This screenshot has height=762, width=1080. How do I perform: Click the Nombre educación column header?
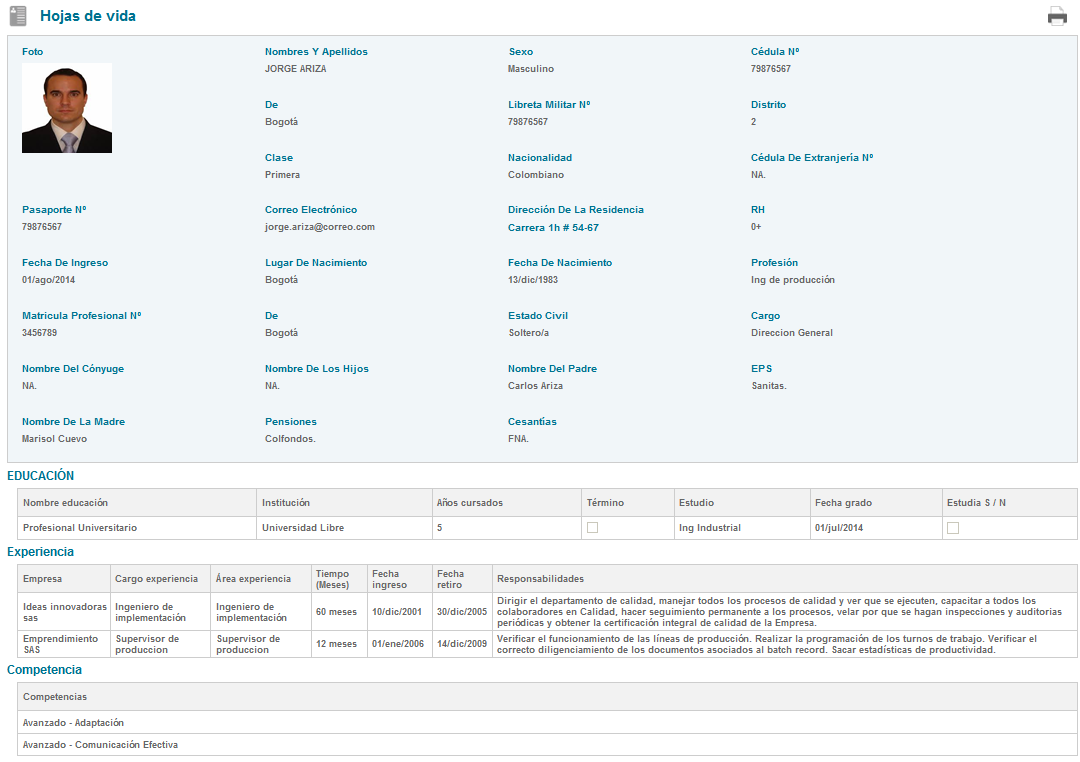[65, 502]
